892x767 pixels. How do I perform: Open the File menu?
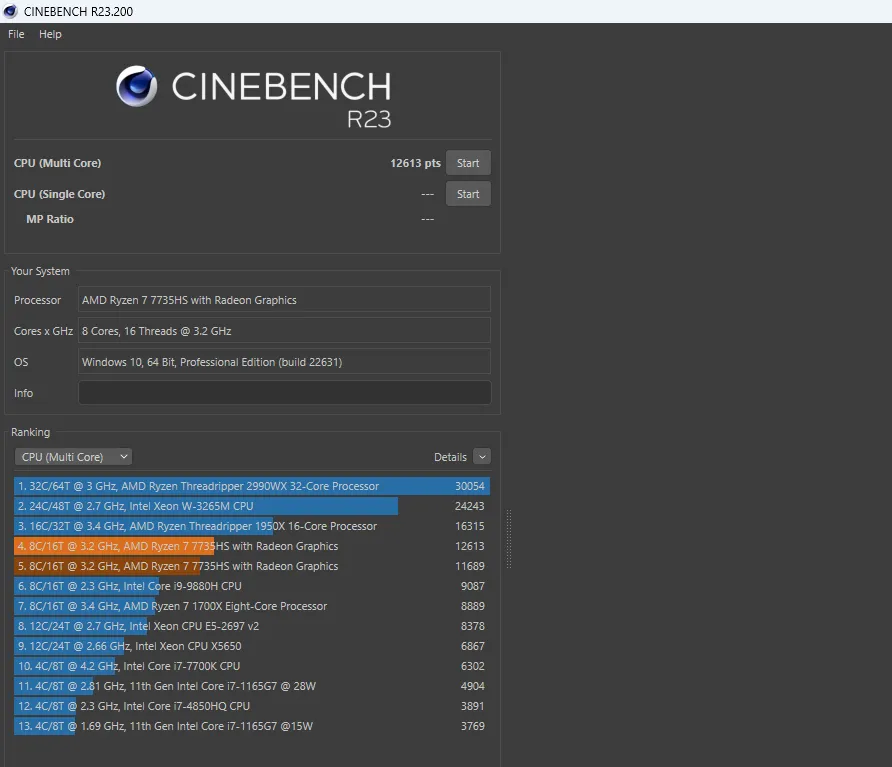(16, 34)
